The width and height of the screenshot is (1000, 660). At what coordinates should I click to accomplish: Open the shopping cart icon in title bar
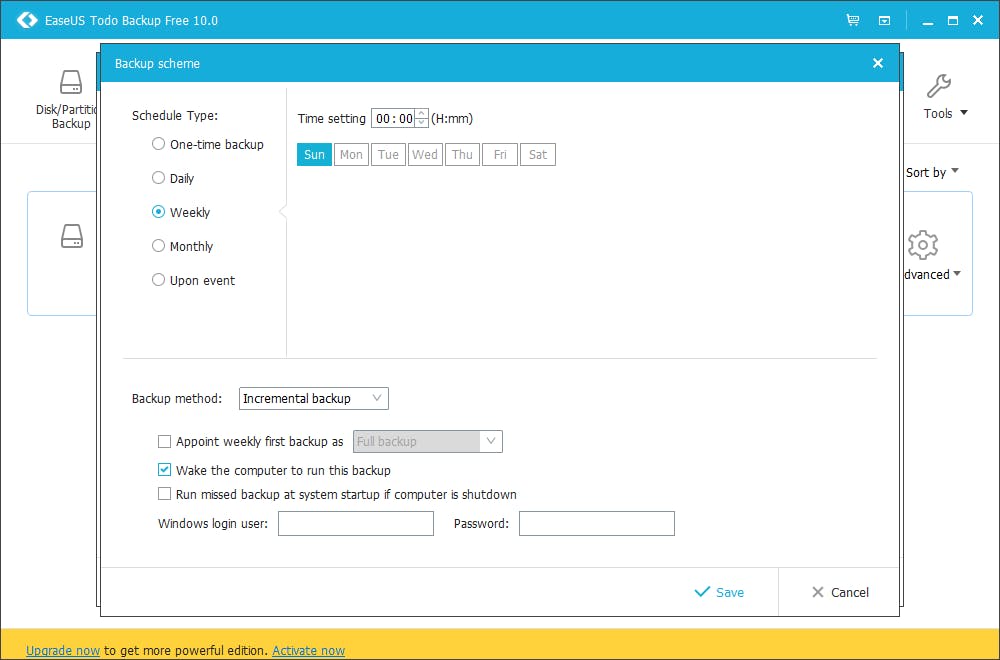click(853, 20)
